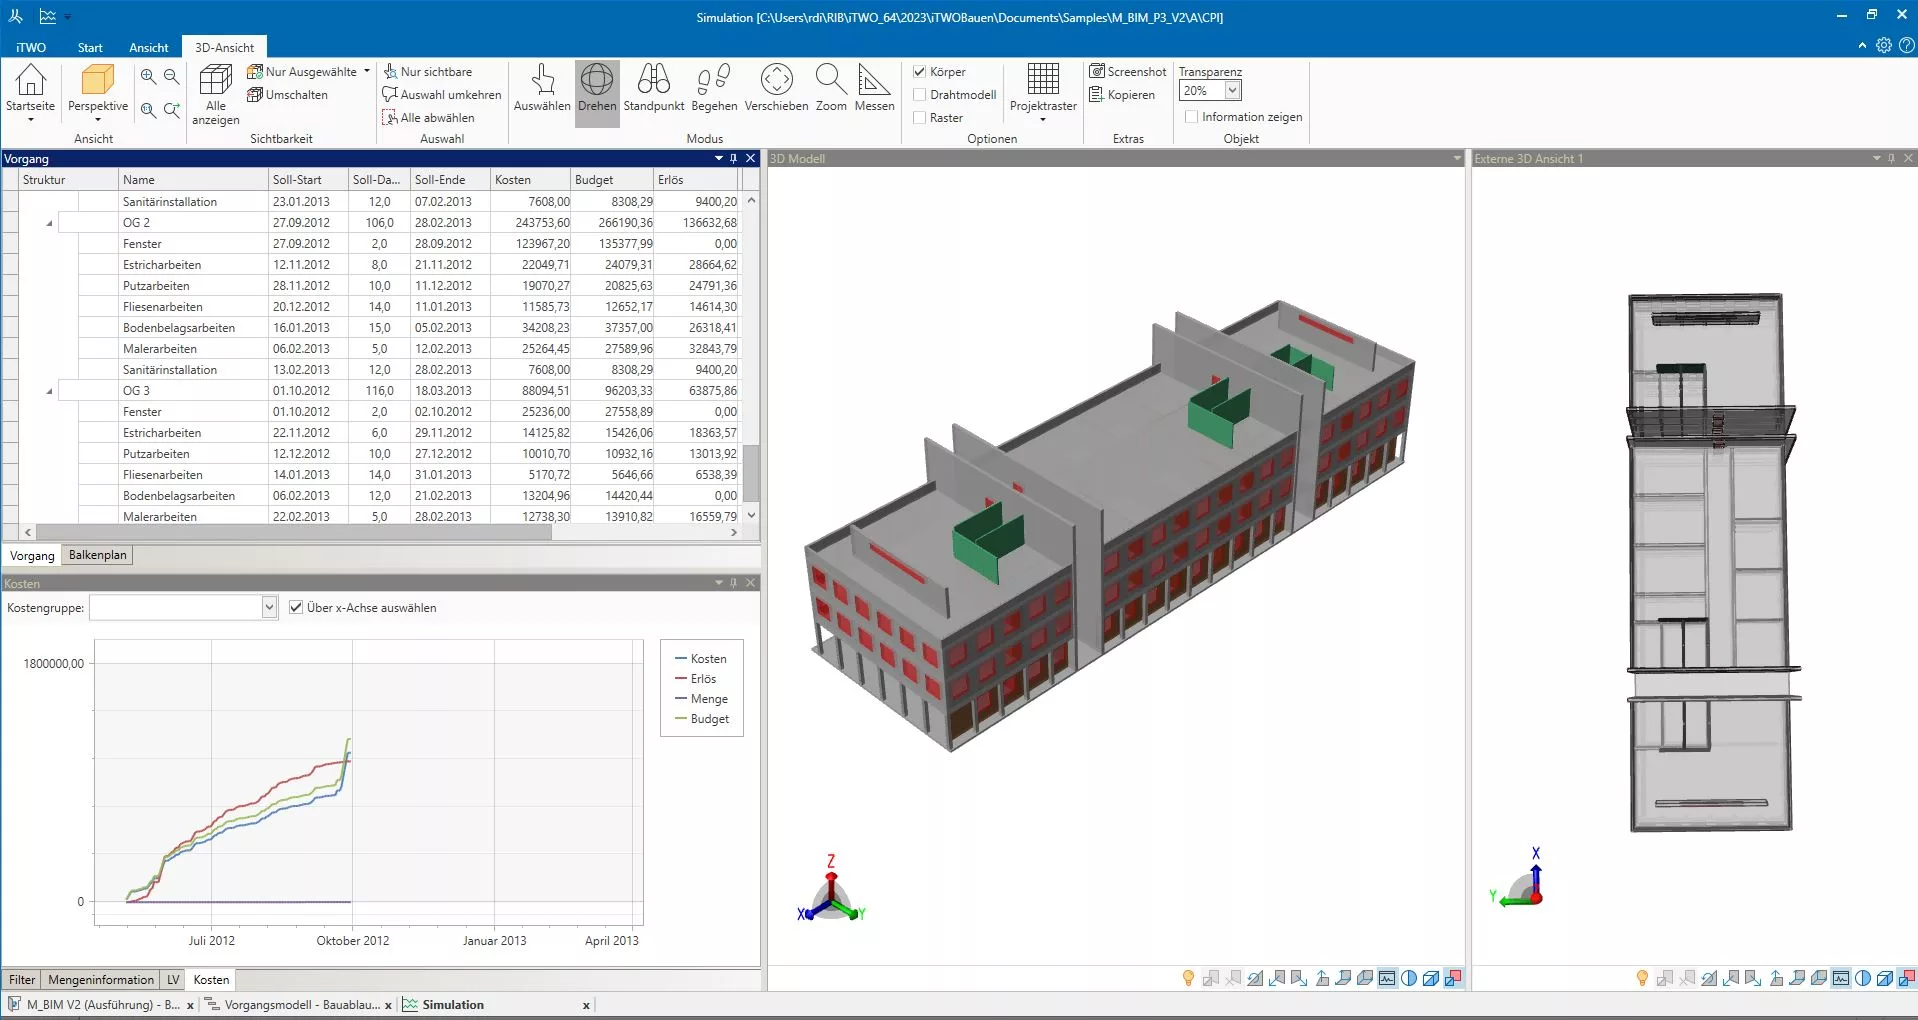Enable Information zeigen checkbox
Image resolution: width=1918 pixels, height=1020 pixels.
pos(1191,117)
